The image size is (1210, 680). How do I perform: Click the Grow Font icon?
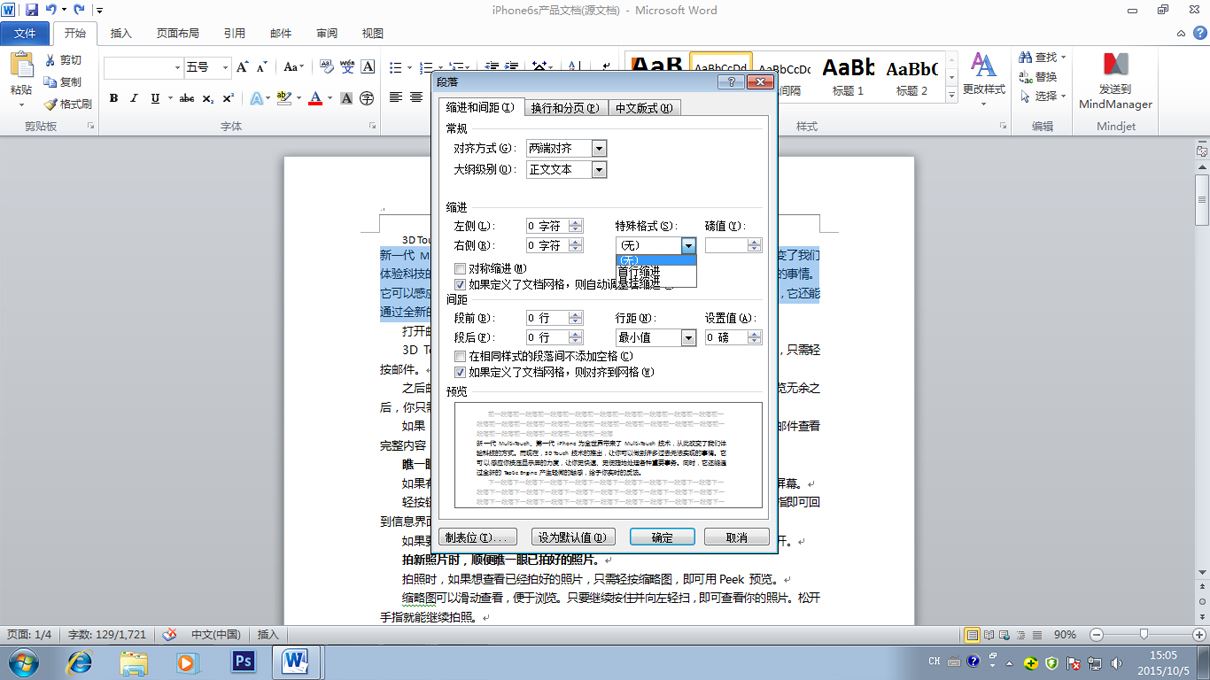[x=243, y=67]
